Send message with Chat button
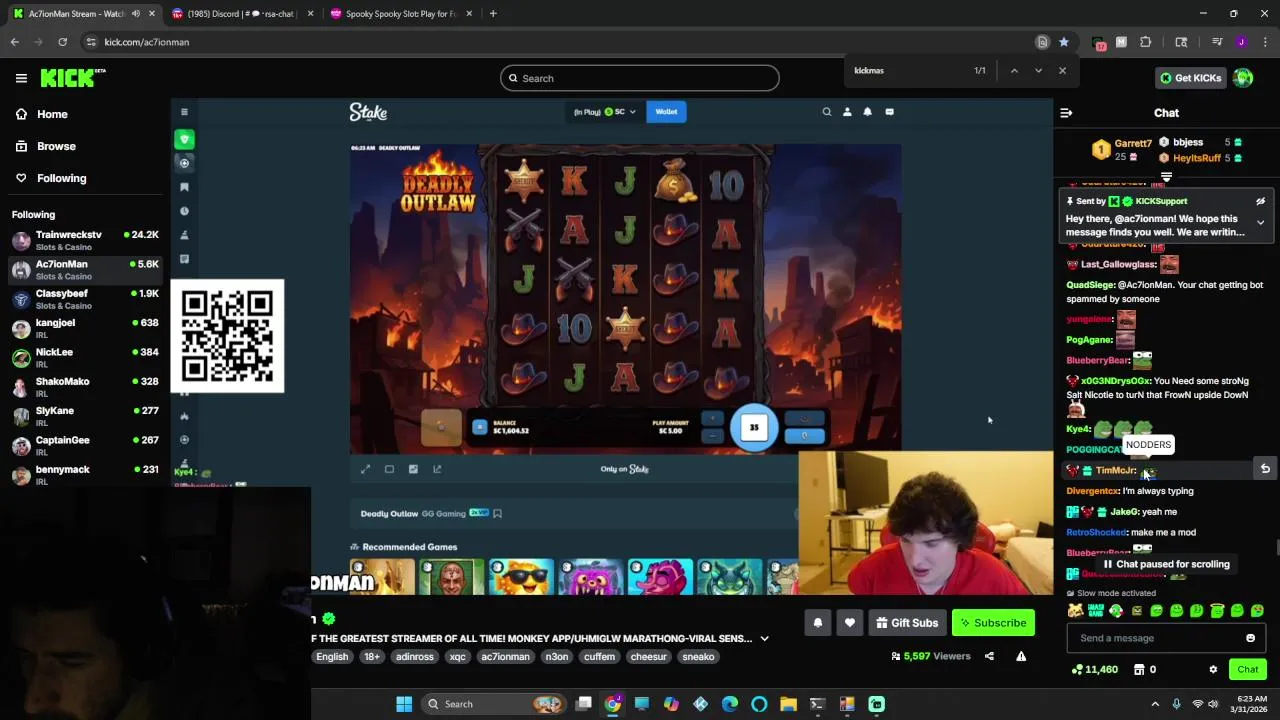The height and width of the screenshot is (720, 1280). tap(1248, 670)
